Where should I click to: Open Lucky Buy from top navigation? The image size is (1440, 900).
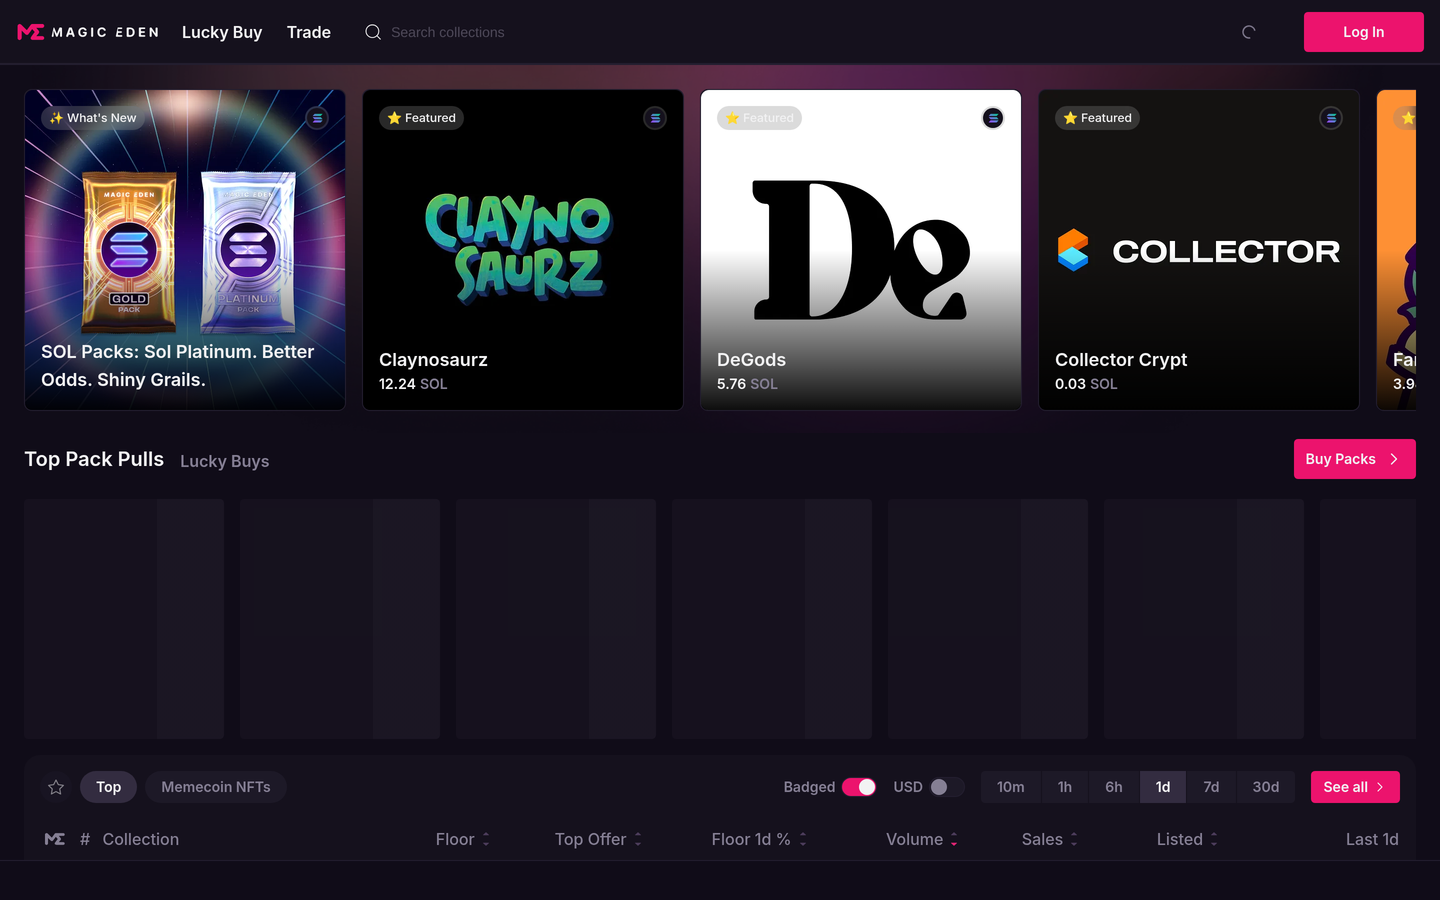click(222, 32)
